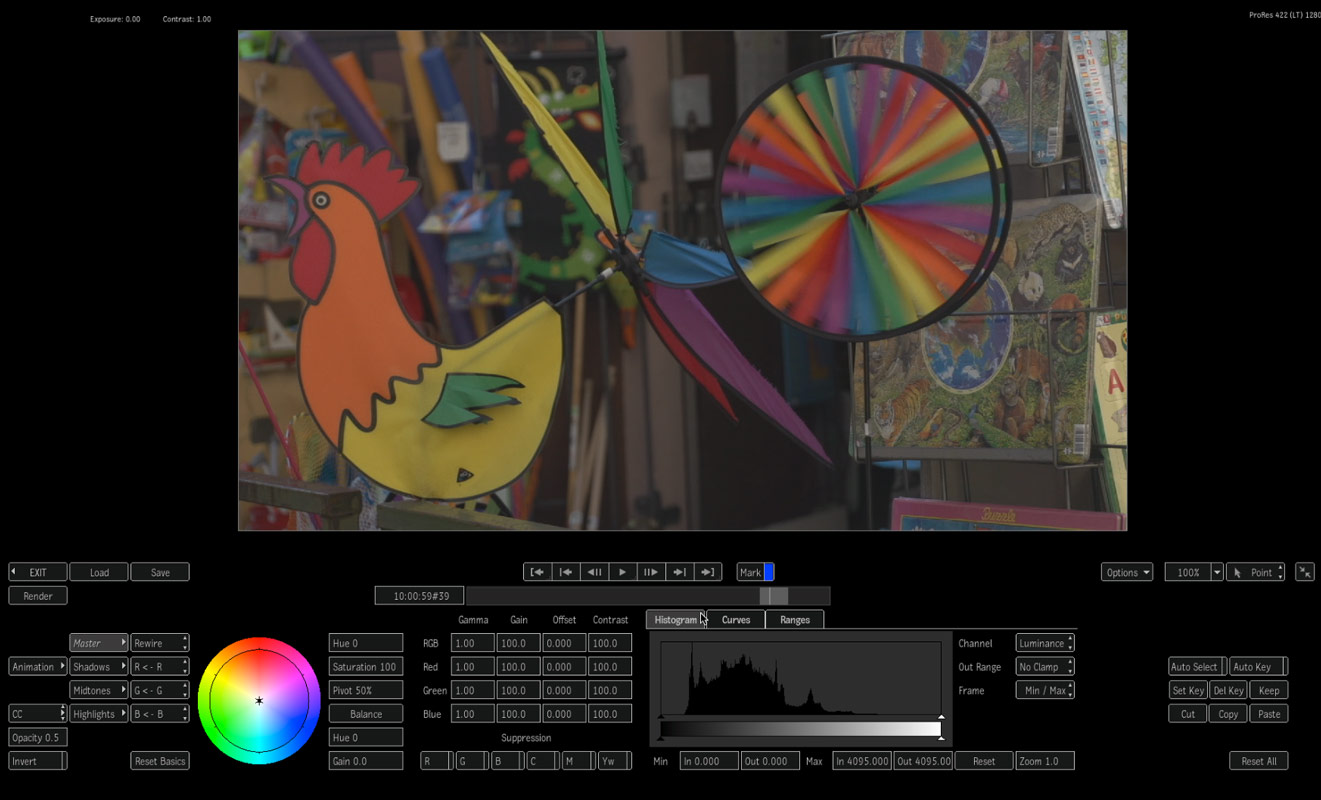1321x800 pixels.
Task: Jump to the clip's last frame
Action: [x=707, y=572]
